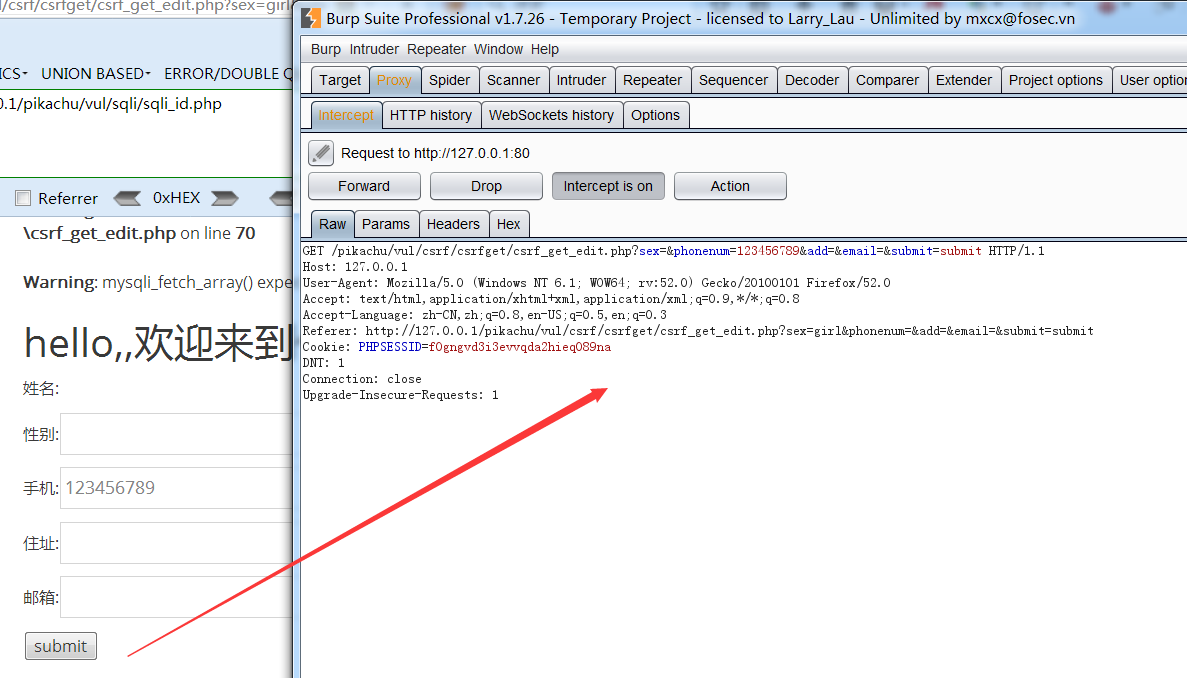This screenshot has height=678, width=1187.
Task: Open the Extender tab
Action: pos(964,80)
